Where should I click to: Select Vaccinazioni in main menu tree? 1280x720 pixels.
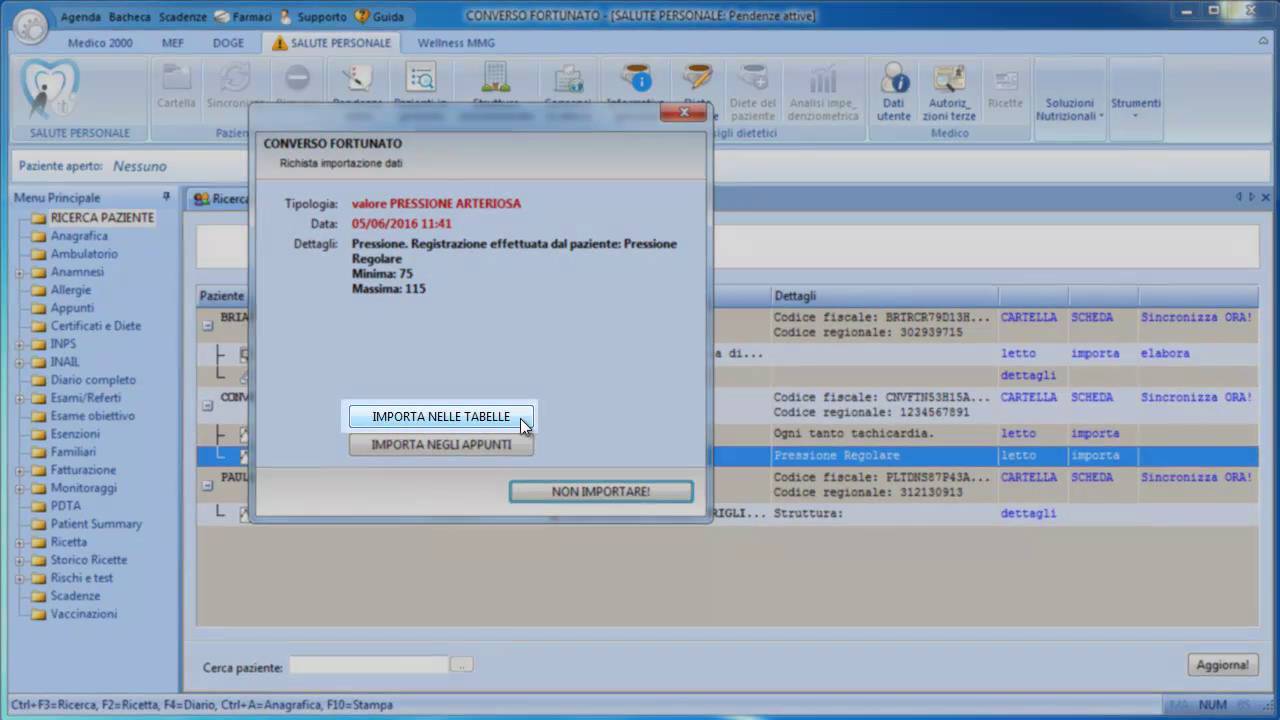click(84, 614)
